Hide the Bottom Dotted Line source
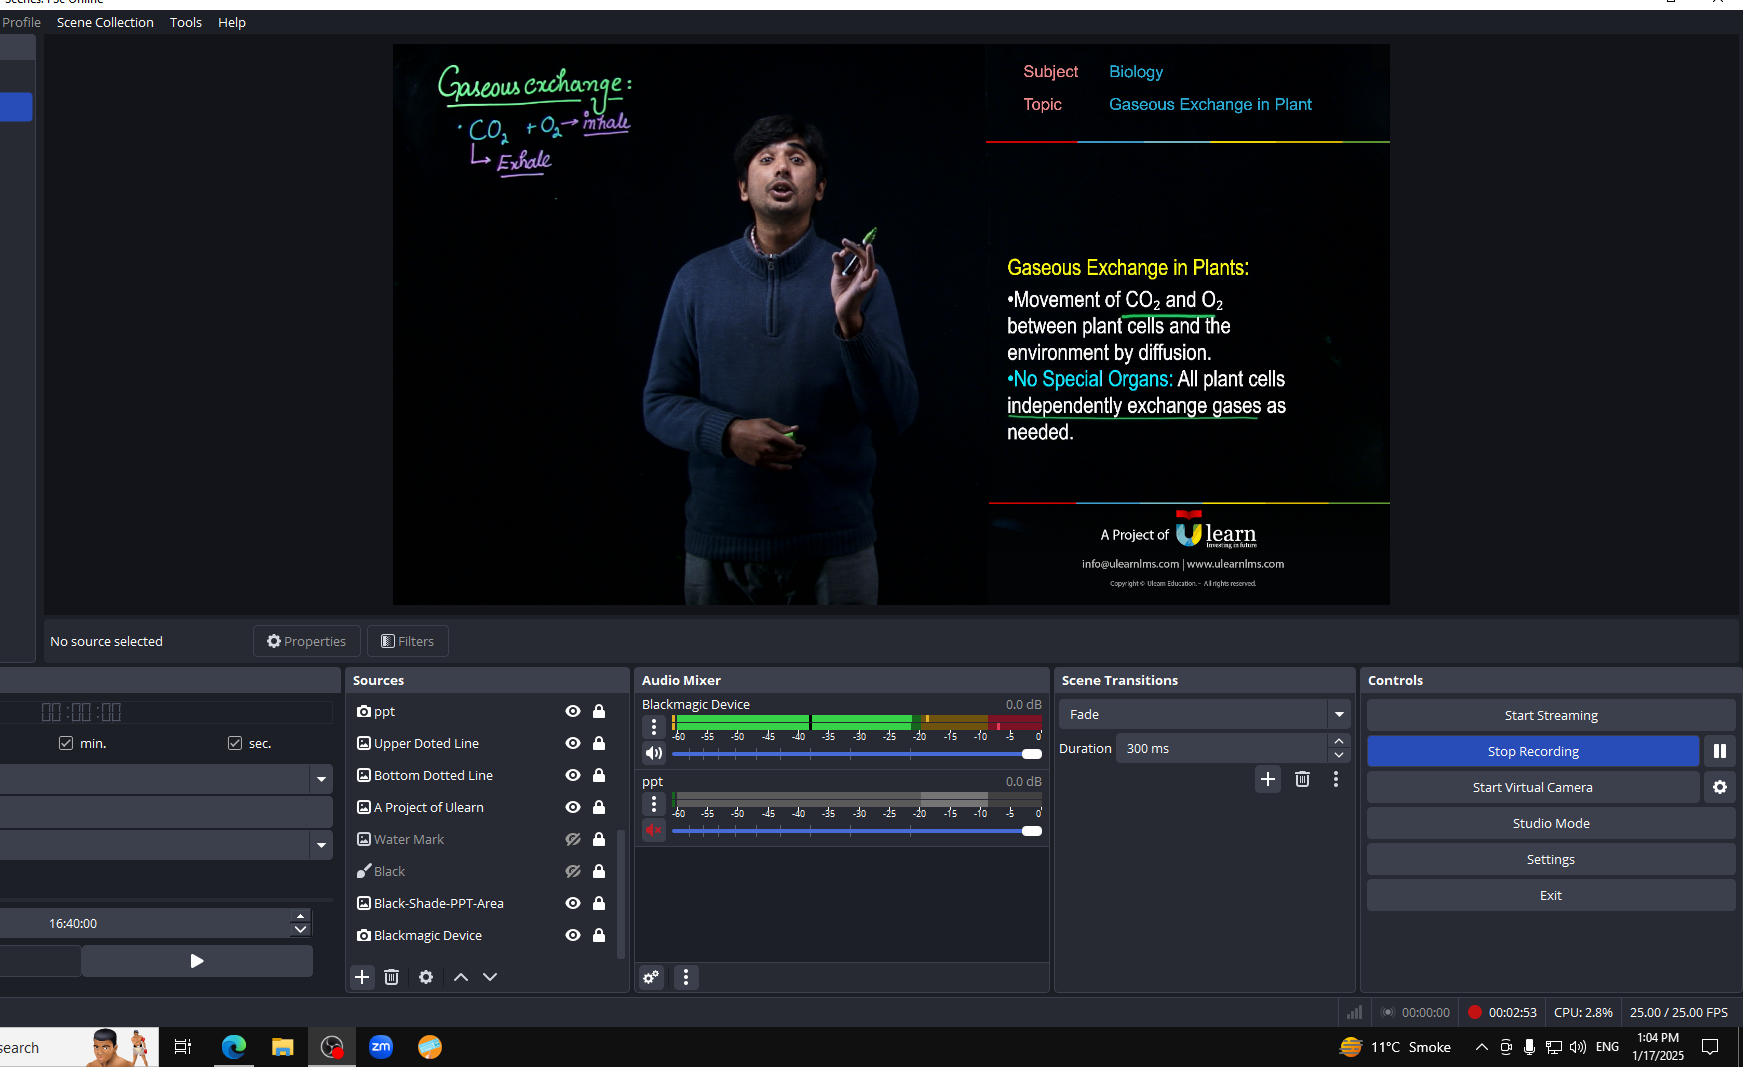1743x1067 pixels. tap(573, 775)
